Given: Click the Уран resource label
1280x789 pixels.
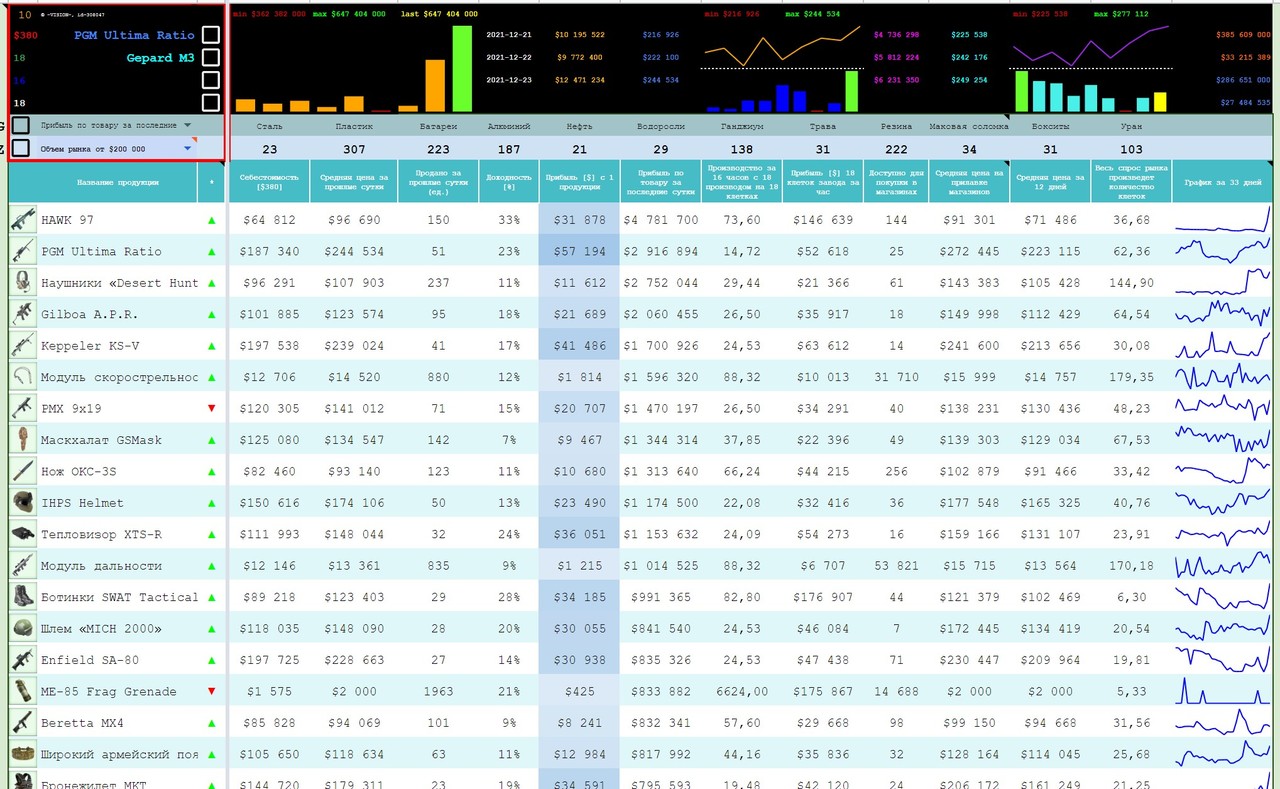Looking at the screenshot, I should pyautogui.click(x=1131, y=127).
